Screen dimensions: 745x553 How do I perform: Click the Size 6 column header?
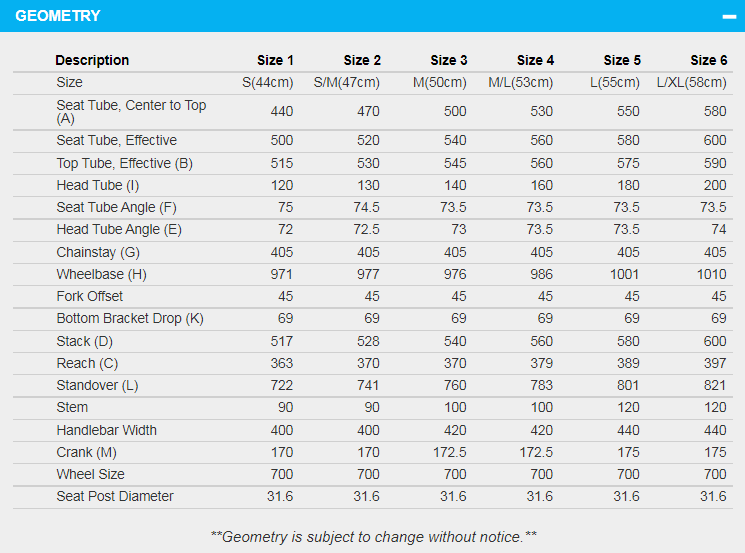(709, 60)
